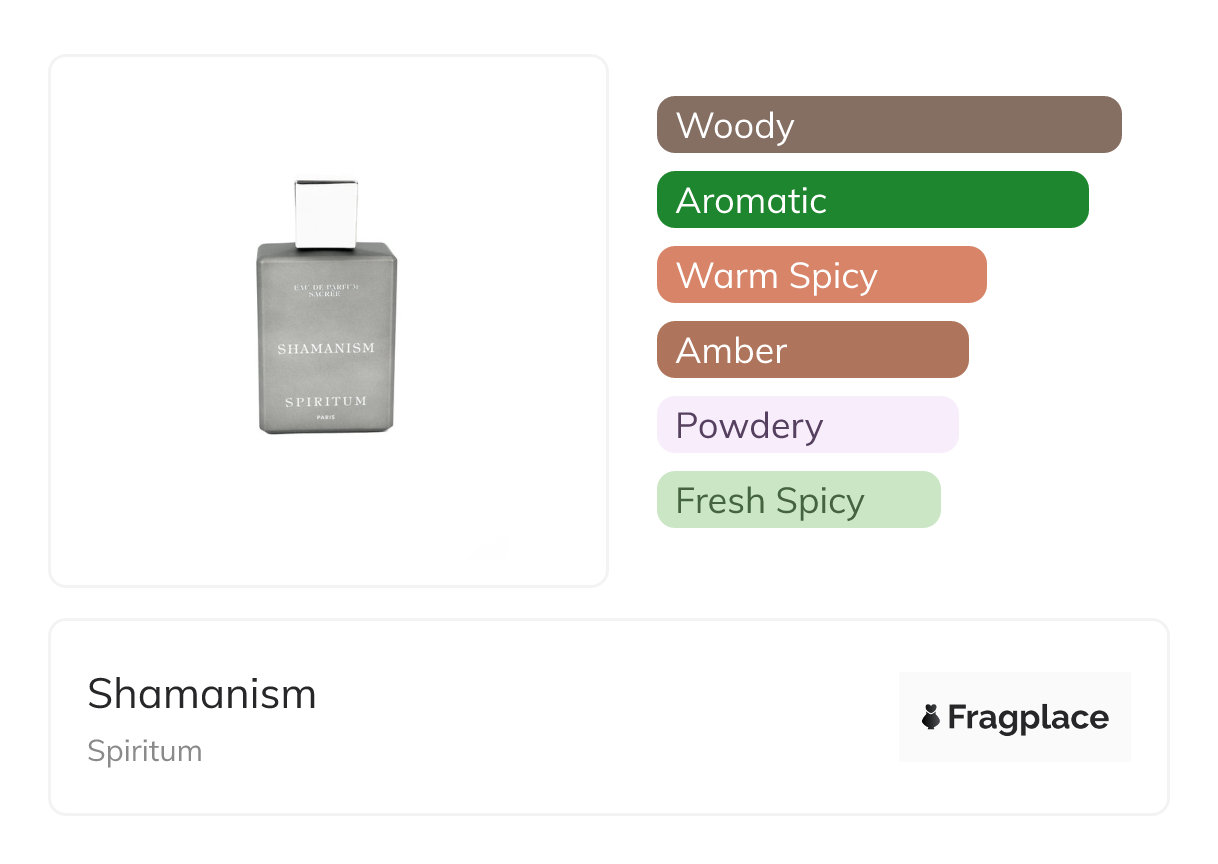The height and width of the screenshot is (864, 1218).
Task: Click the Eau de Parfum Sacrée bottle text
Action: click(326, 290)
